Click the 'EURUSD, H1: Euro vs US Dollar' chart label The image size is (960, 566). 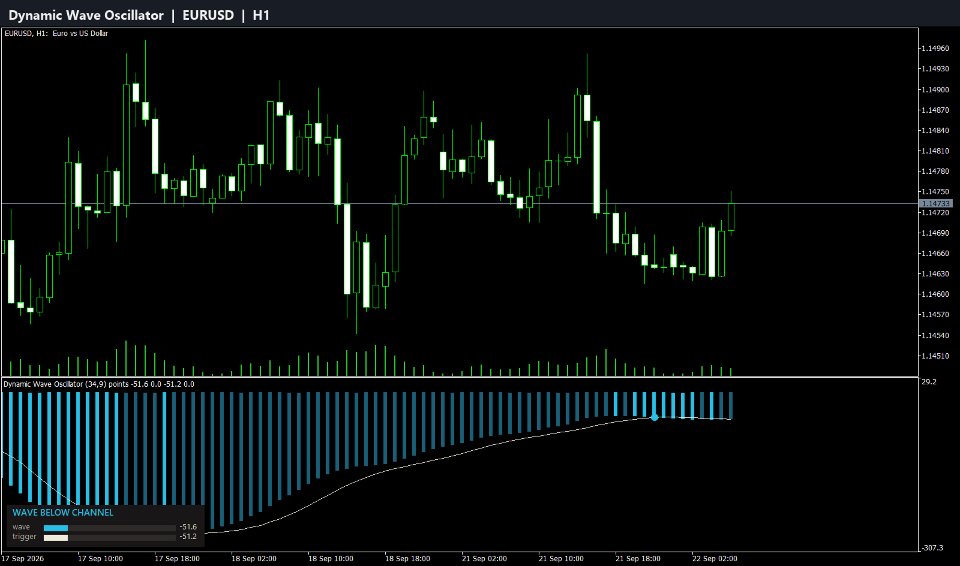click(56, 34)
